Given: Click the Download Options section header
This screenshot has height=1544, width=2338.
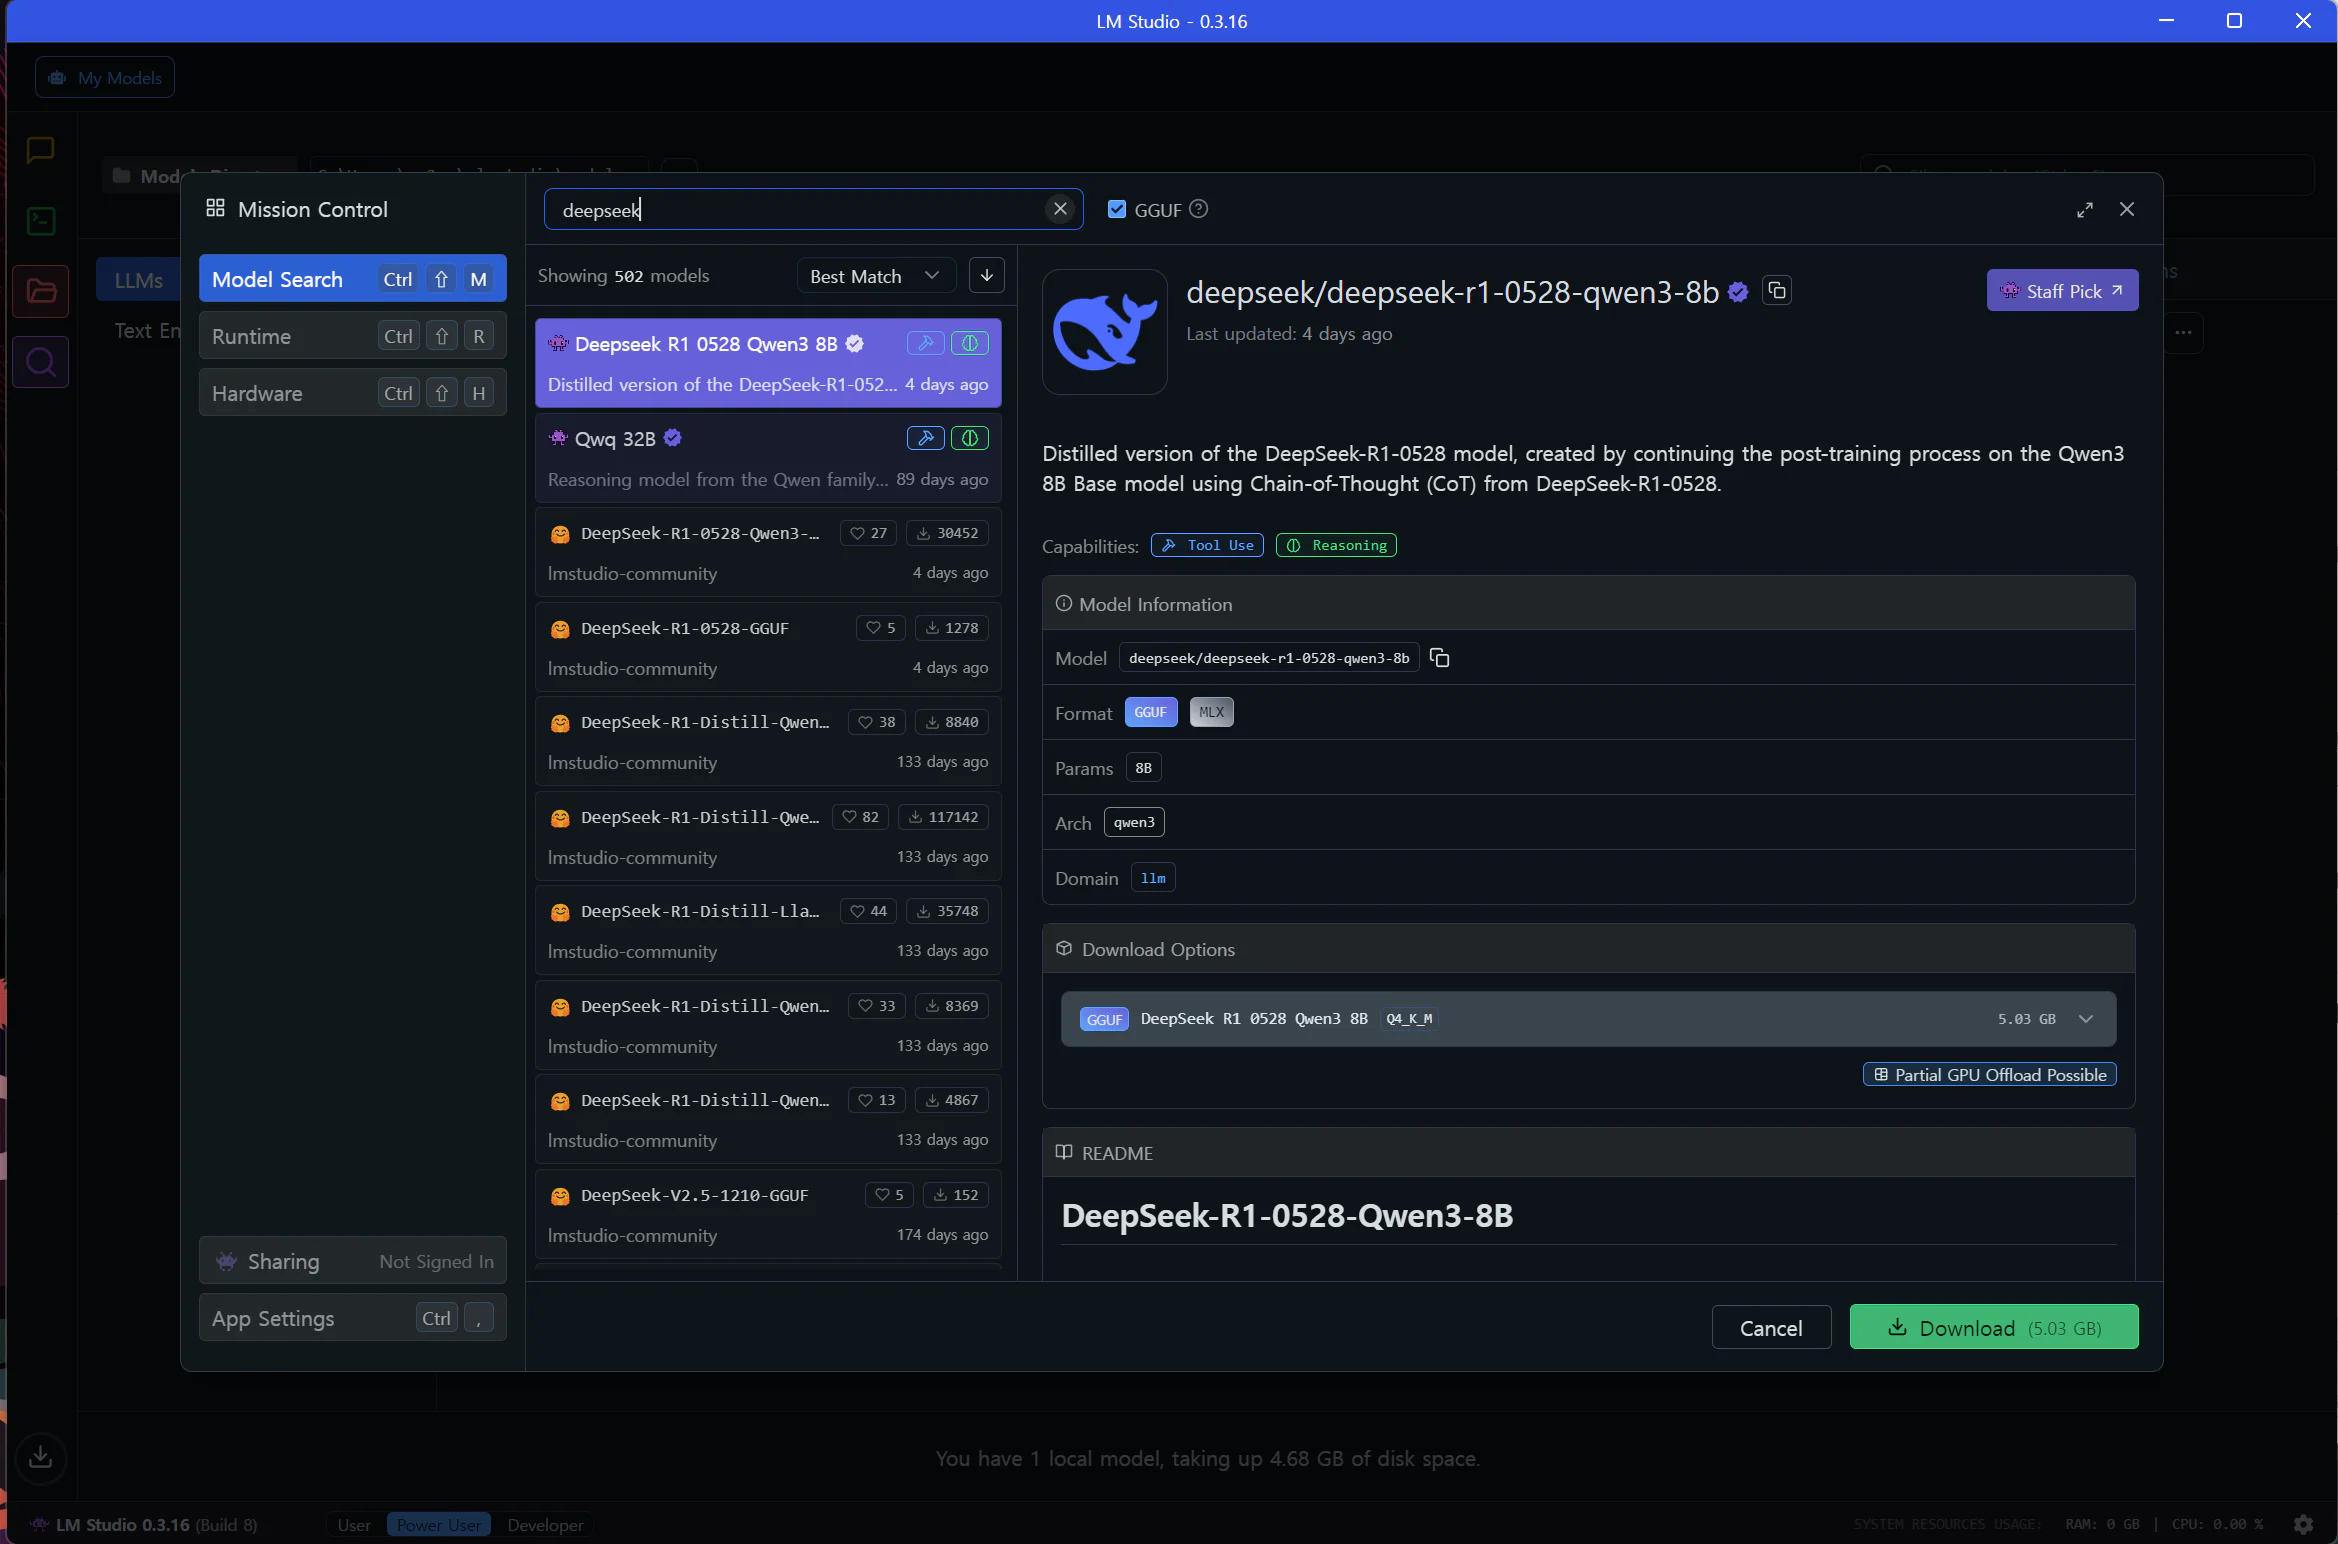Looking at the screenshot, I should pos(1588,949).
